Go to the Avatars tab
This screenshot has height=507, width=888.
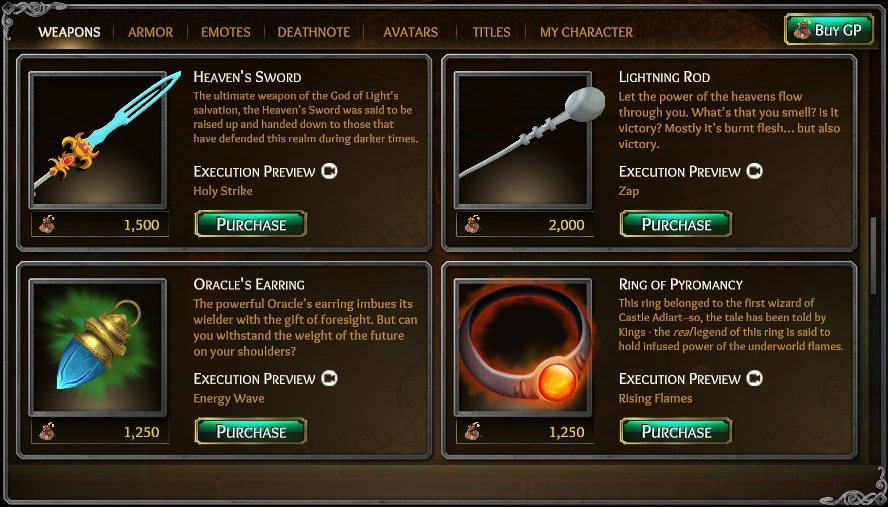[x=411, y=32]
